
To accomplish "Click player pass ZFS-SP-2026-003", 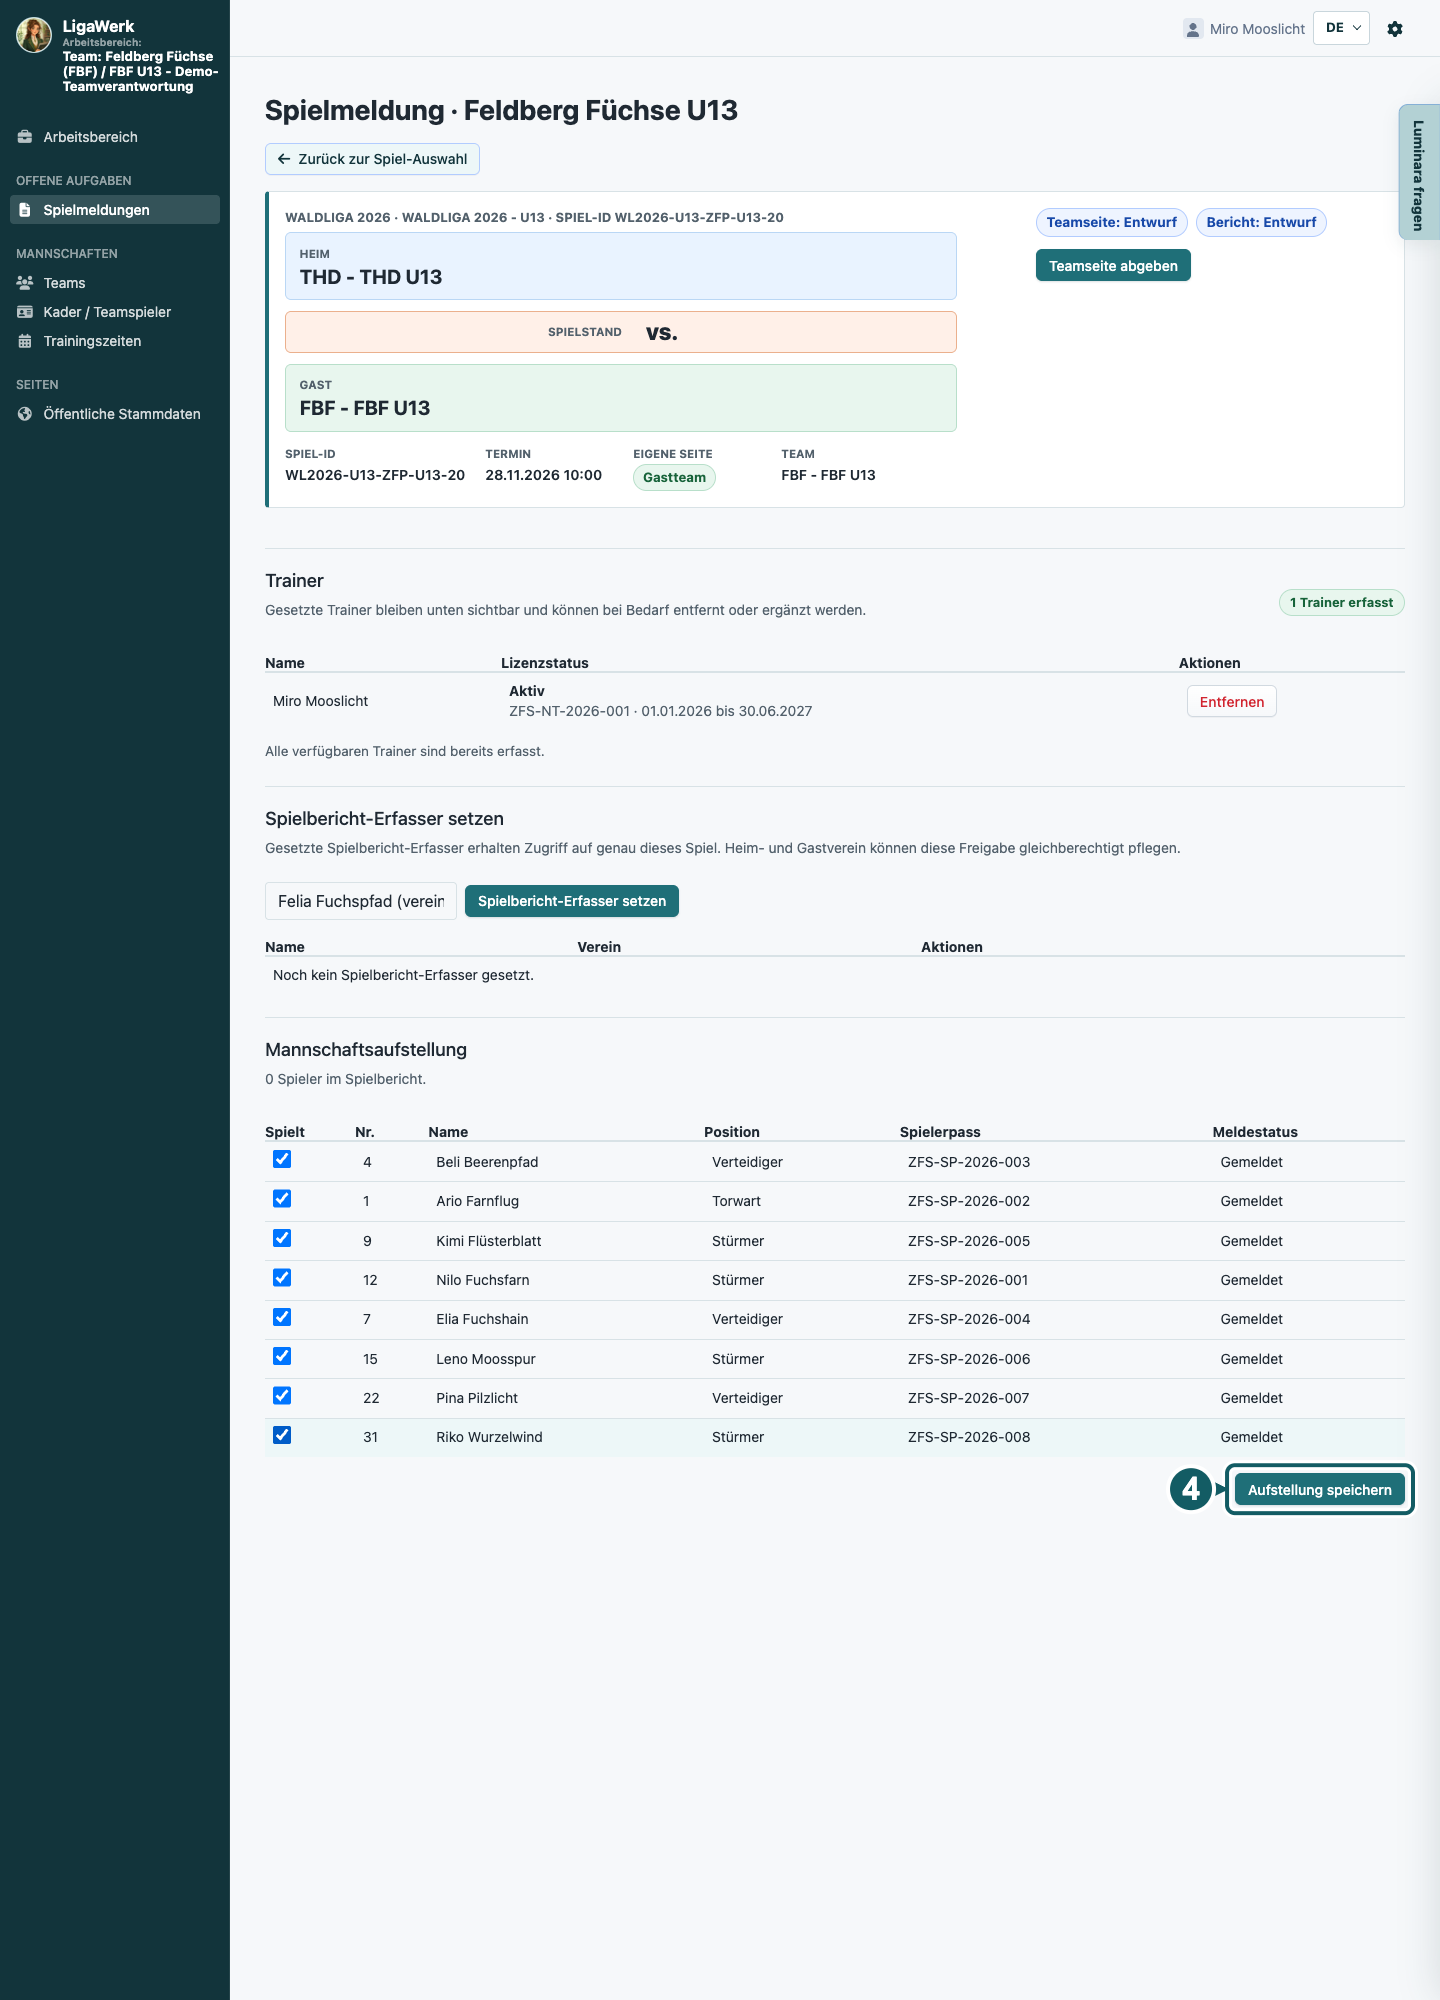I will [x=969, y=1162].
